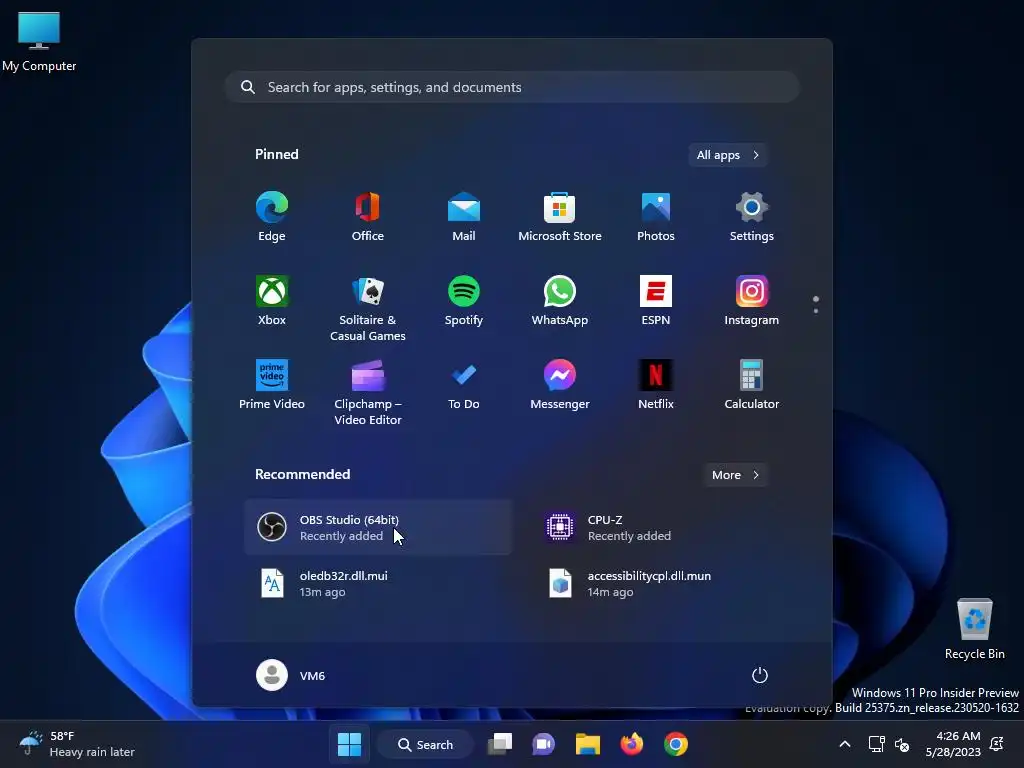Launch the Xbox app

tap(272, 301)
